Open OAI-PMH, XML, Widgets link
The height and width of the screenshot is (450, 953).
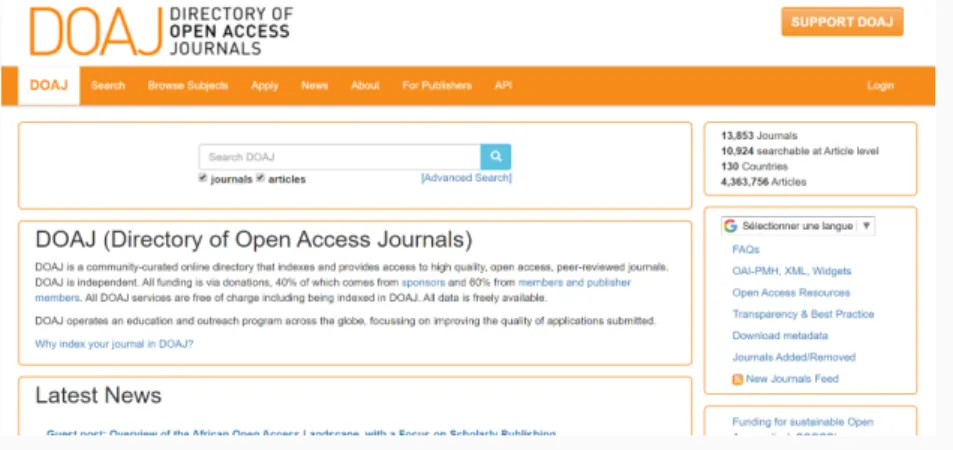(x=792, y=271)
